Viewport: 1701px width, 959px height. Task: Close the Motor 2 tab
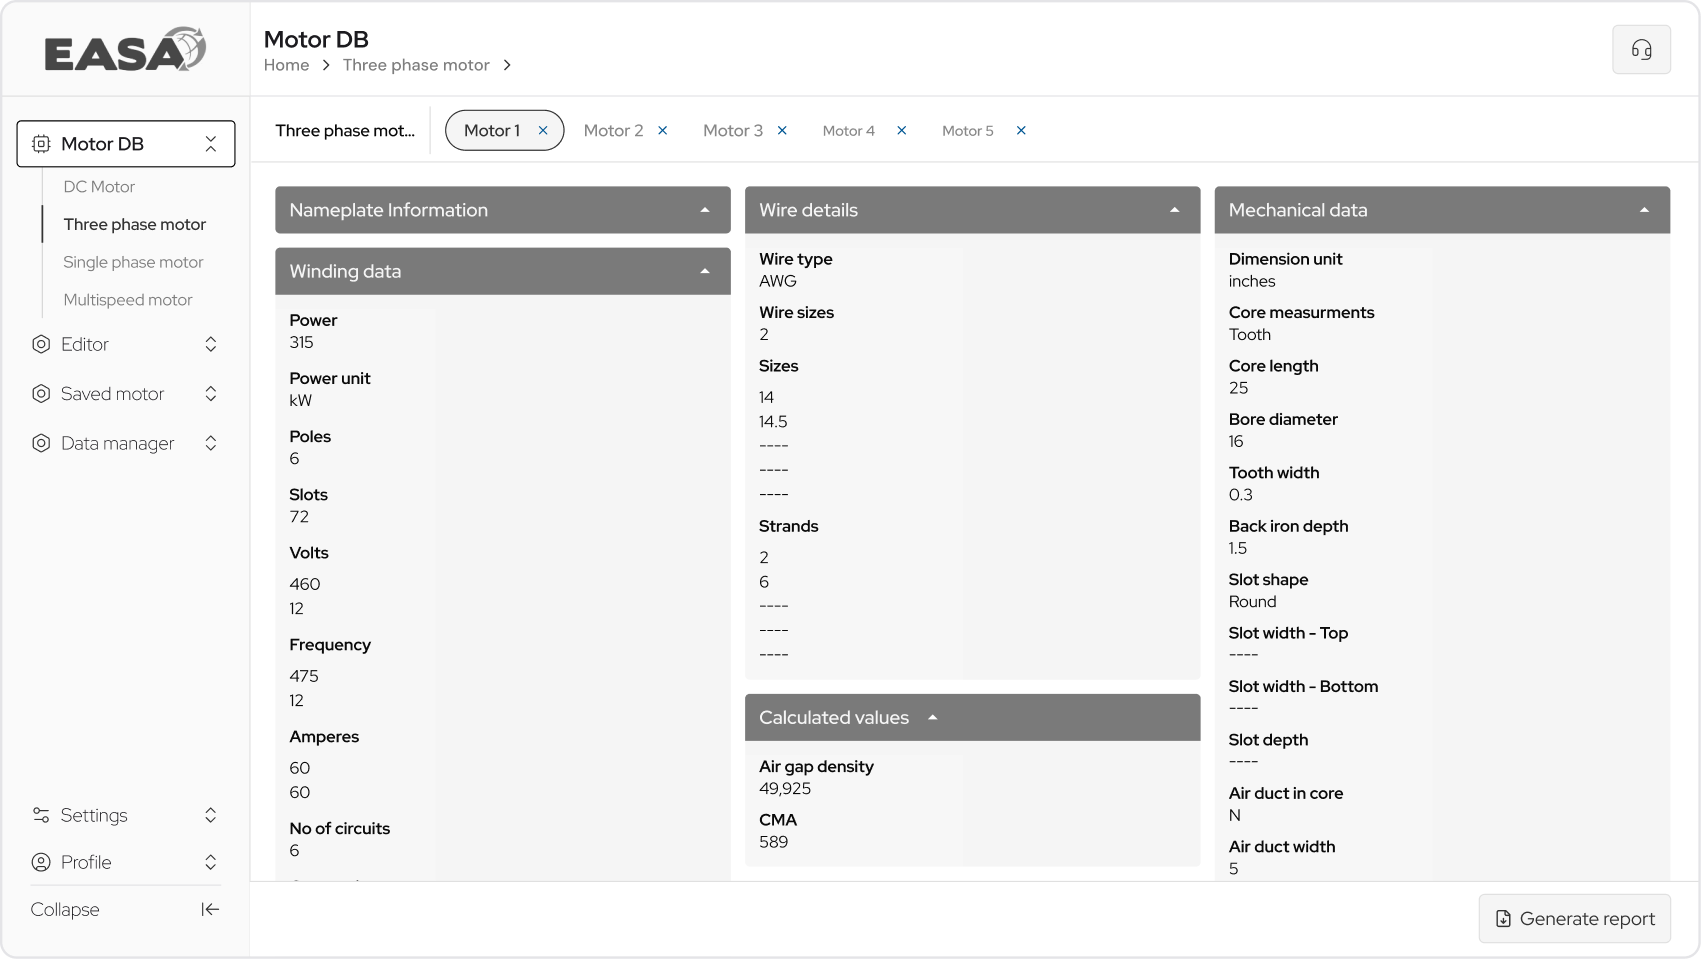(662, 131)
